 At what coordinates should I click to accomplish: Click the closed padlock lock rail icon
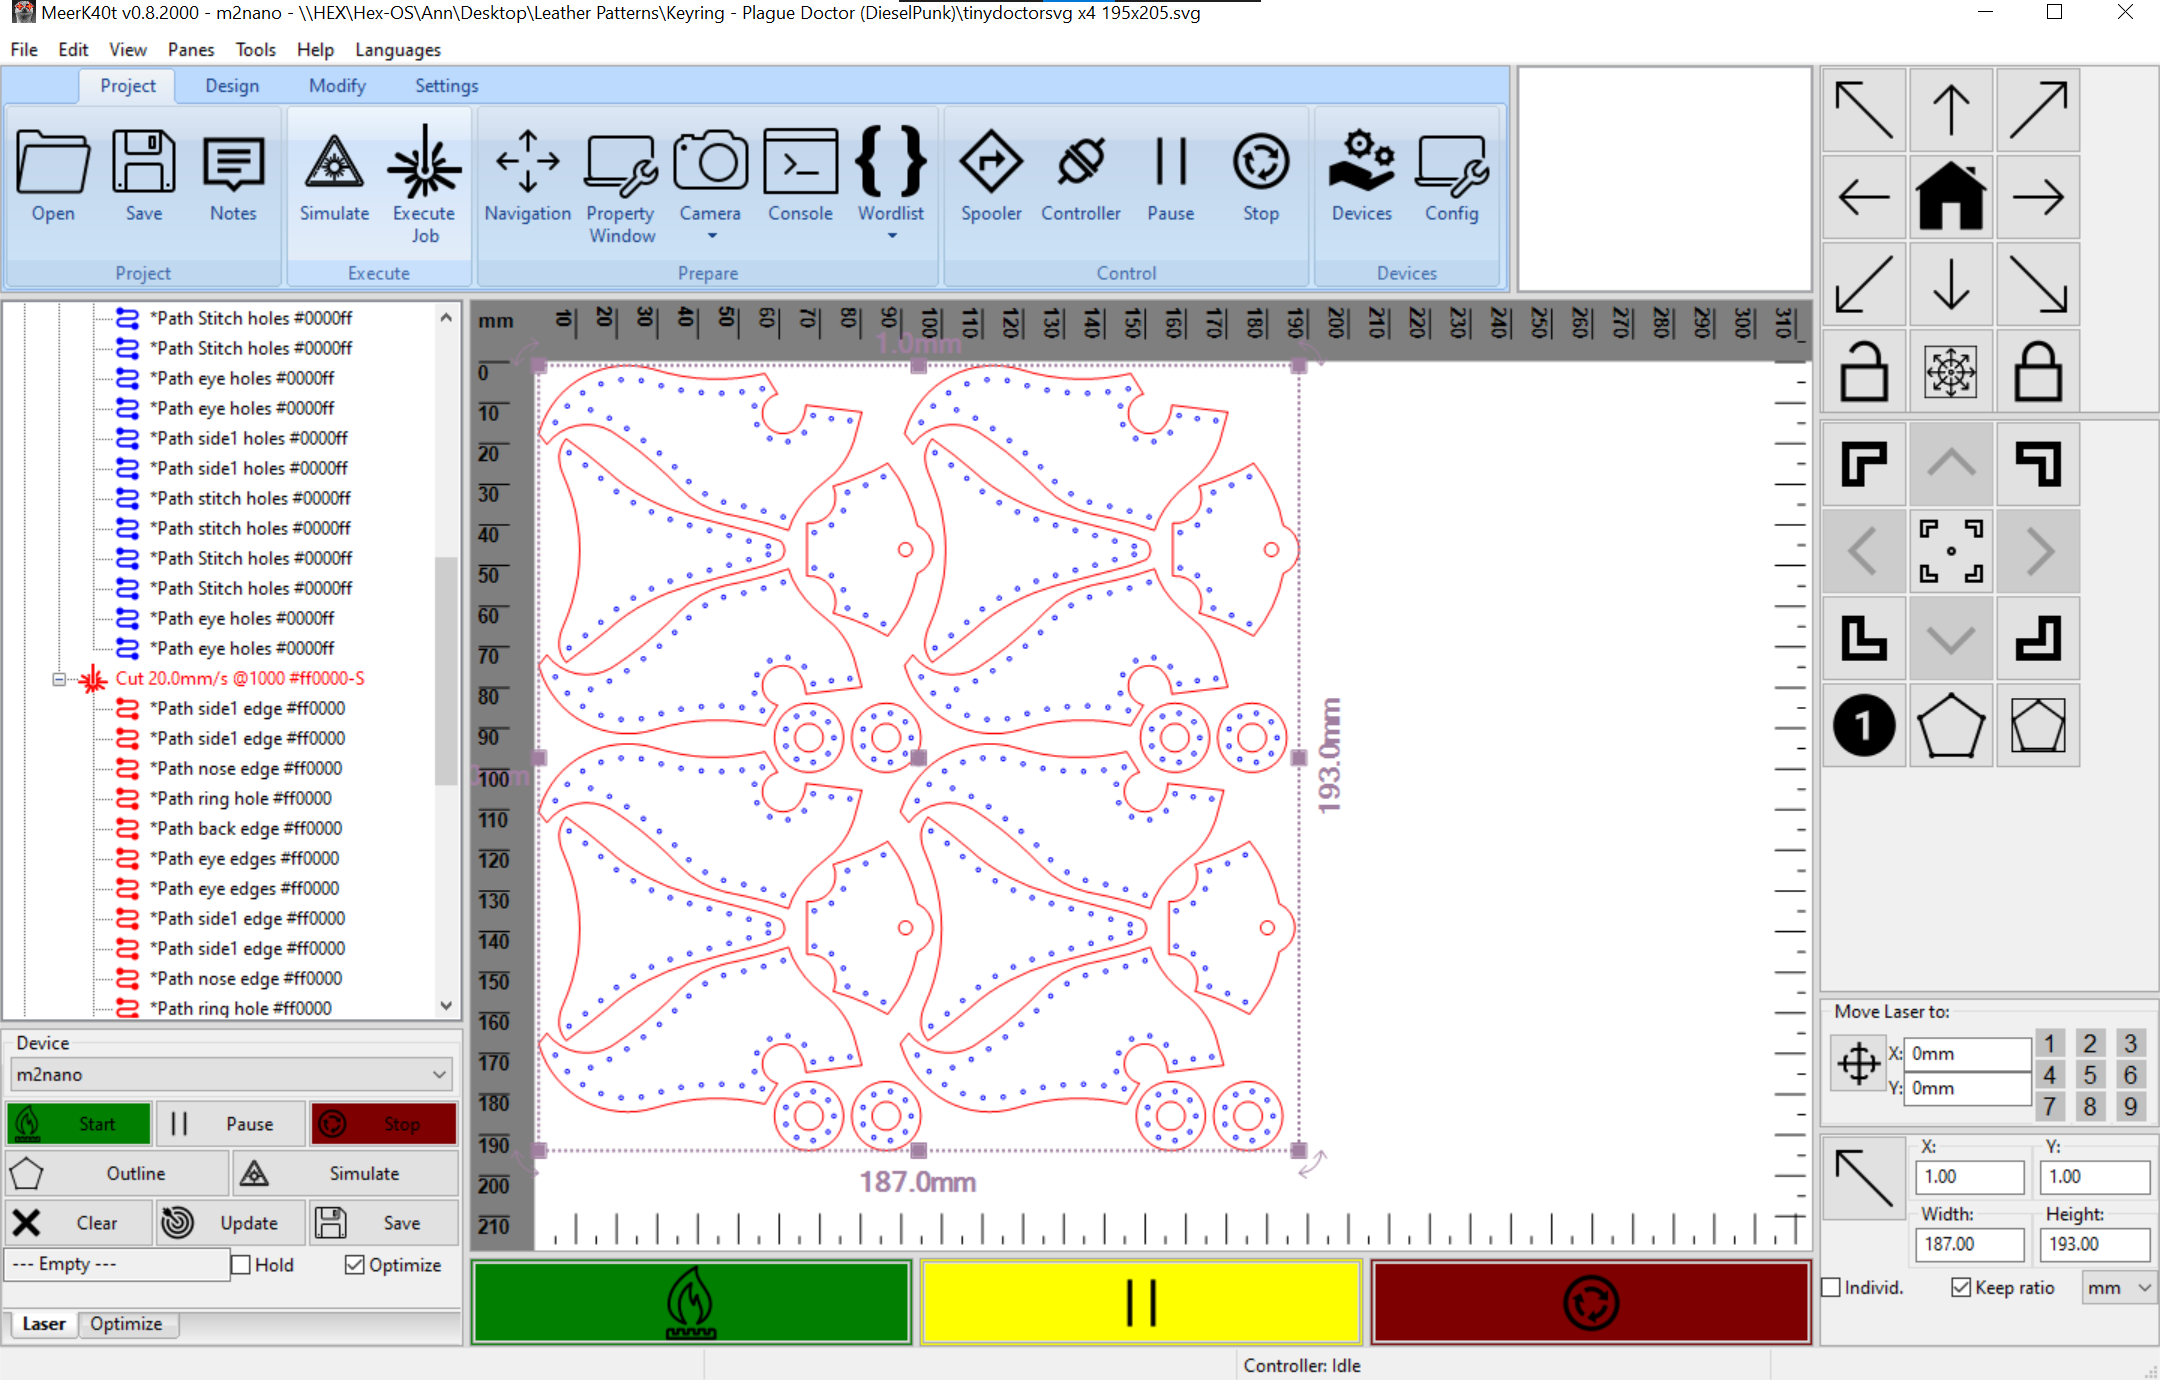(x=2037, y=371)
